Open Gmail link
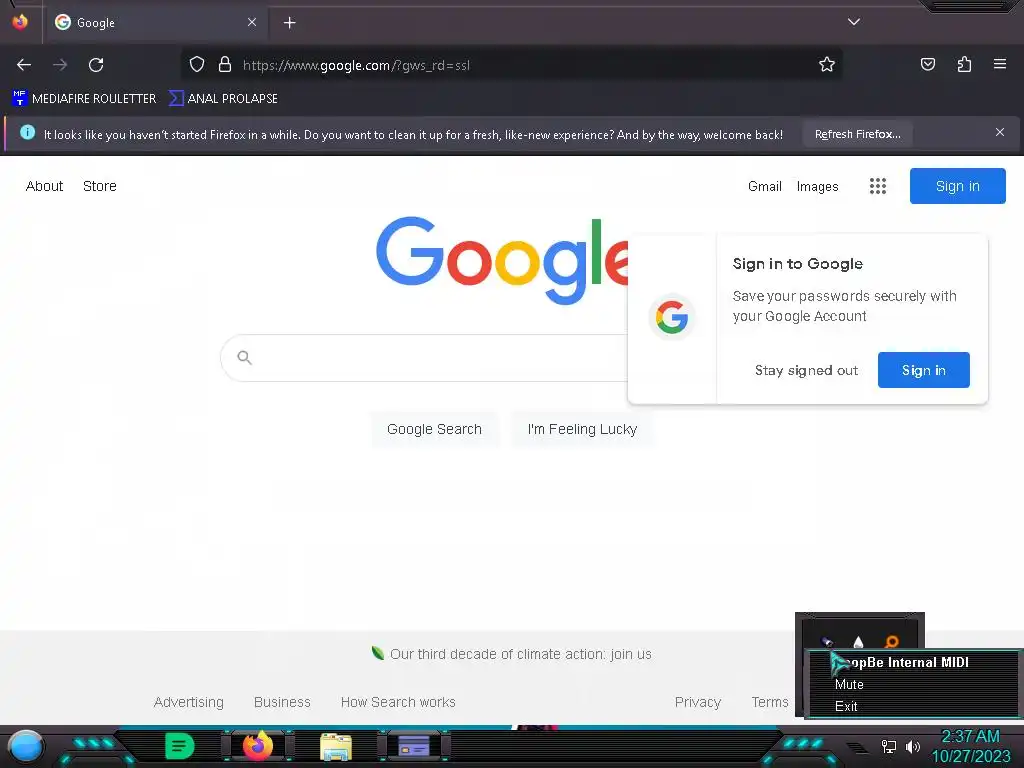 (x=765, y=187)
